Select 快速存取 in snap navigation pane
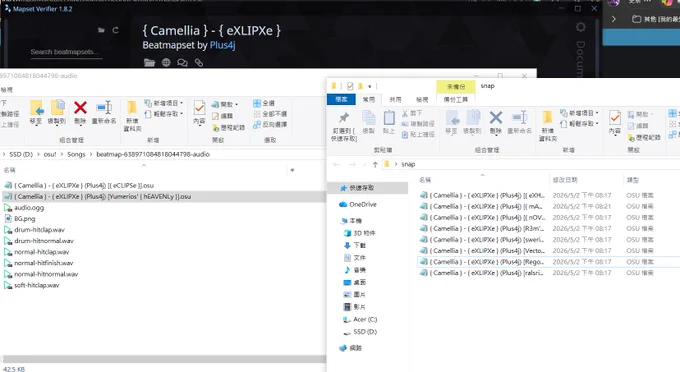The width and height of the screenshot is (680, 372). coord(368,188)
